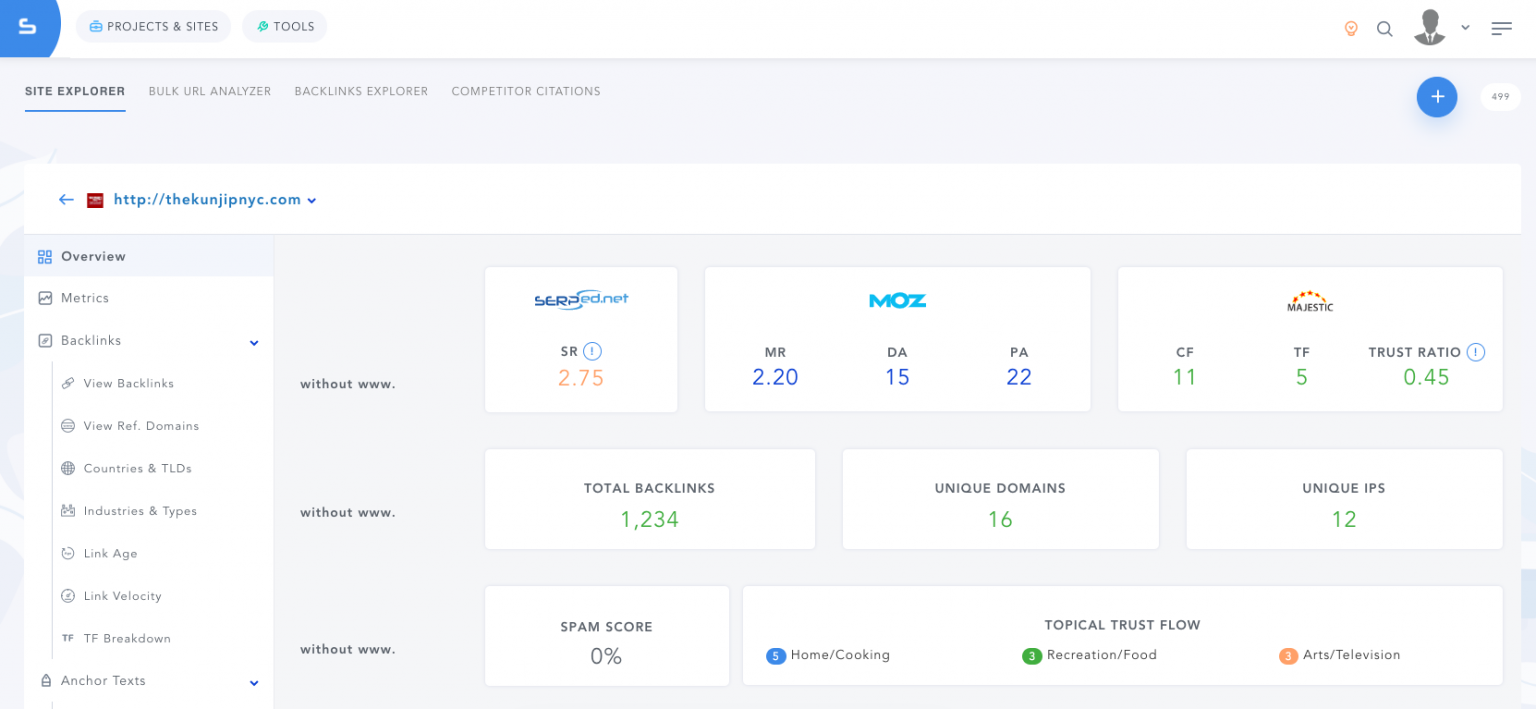Open View Backlinks
This screenshot has width=1536, height=709.
tap(129, 383)
